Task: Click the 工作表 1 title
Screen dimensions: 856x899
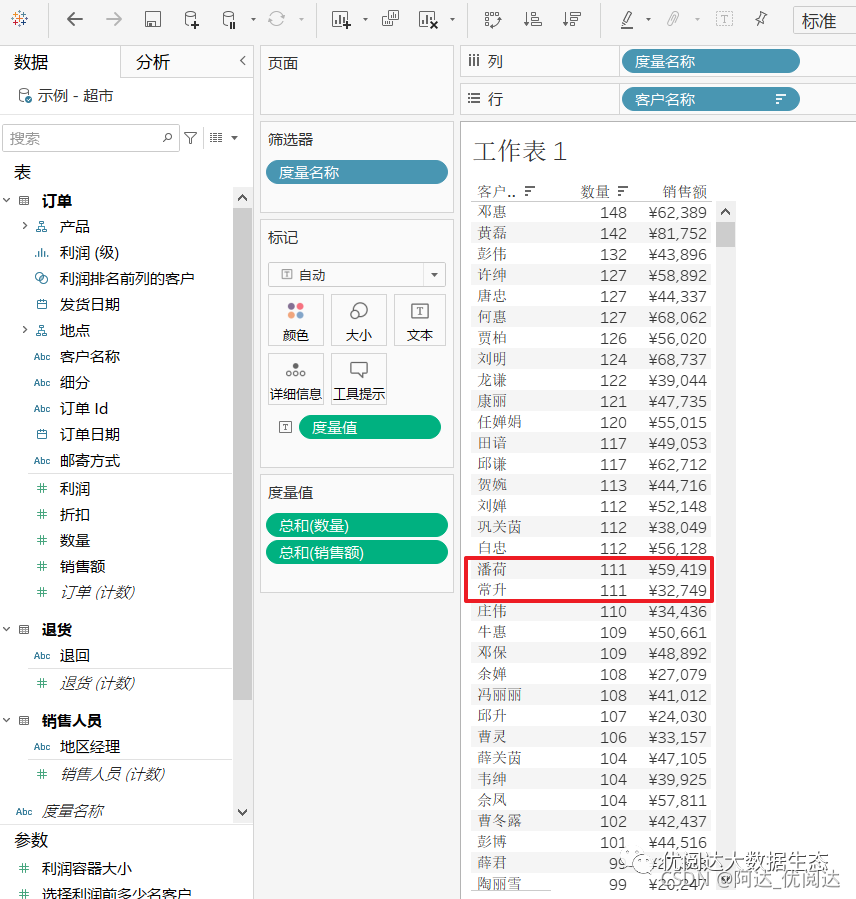Action: pos(520,151)
